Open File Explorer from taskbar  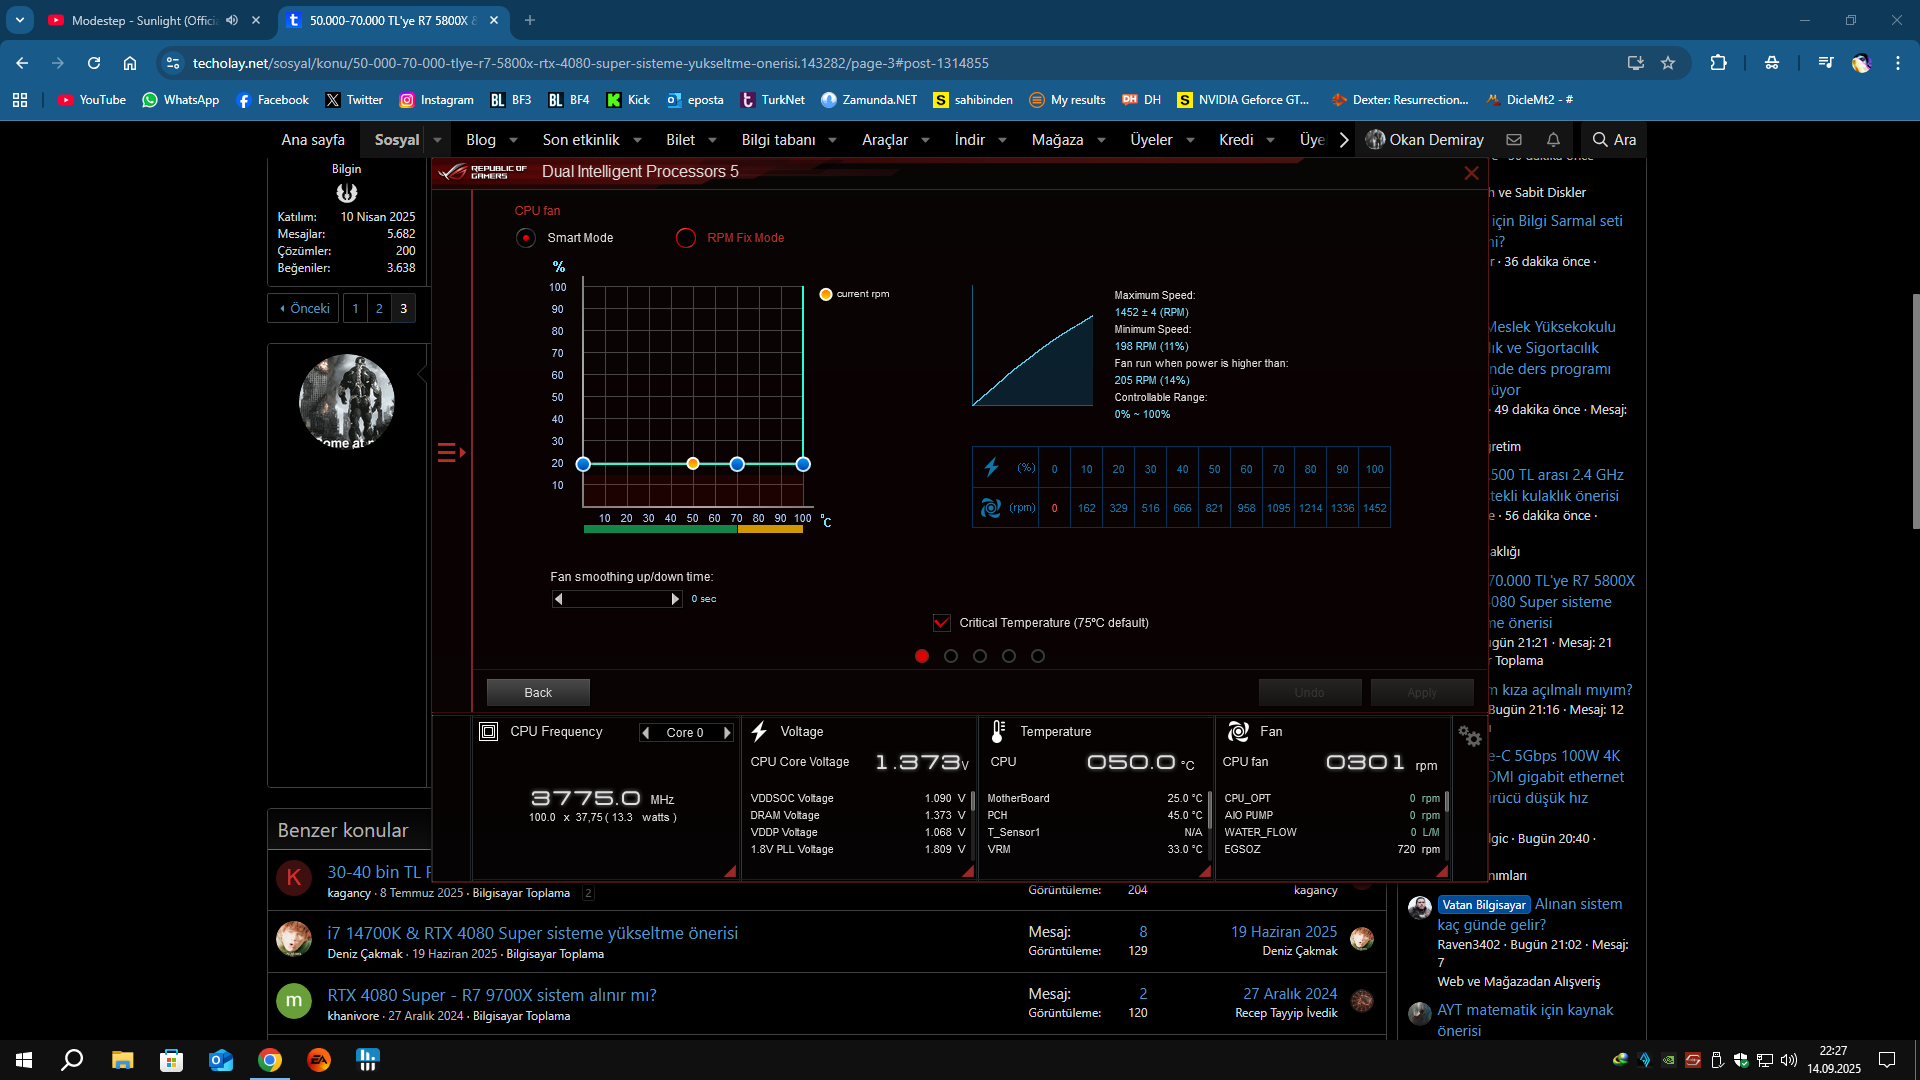click(x=122, y=1060)
